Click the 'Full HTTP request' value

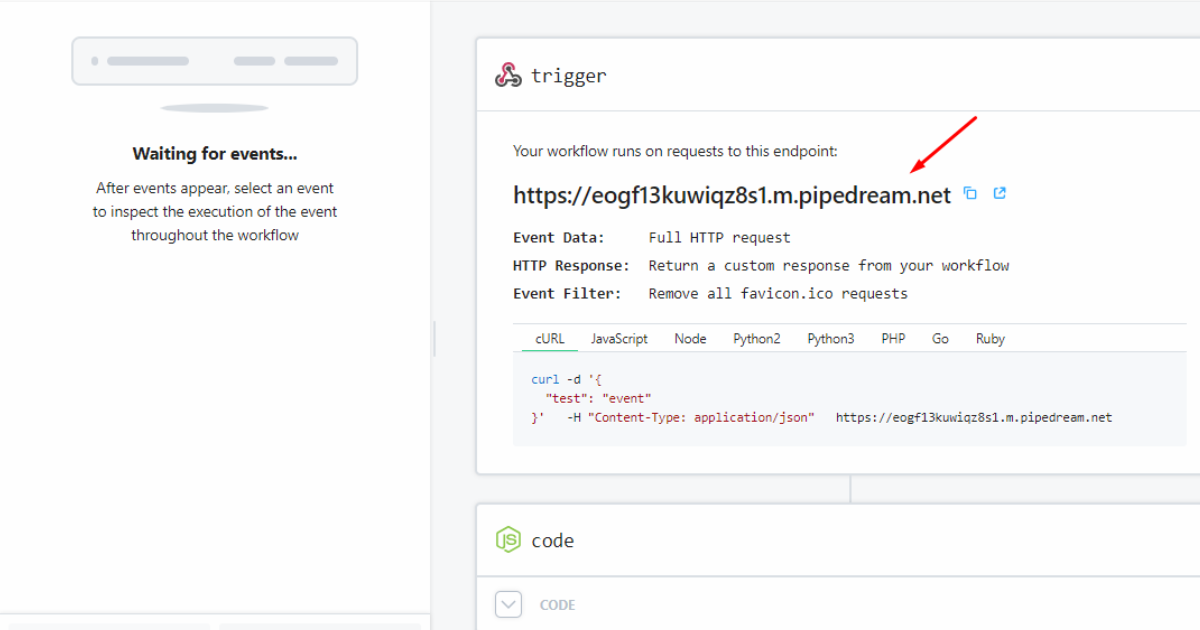719,238
